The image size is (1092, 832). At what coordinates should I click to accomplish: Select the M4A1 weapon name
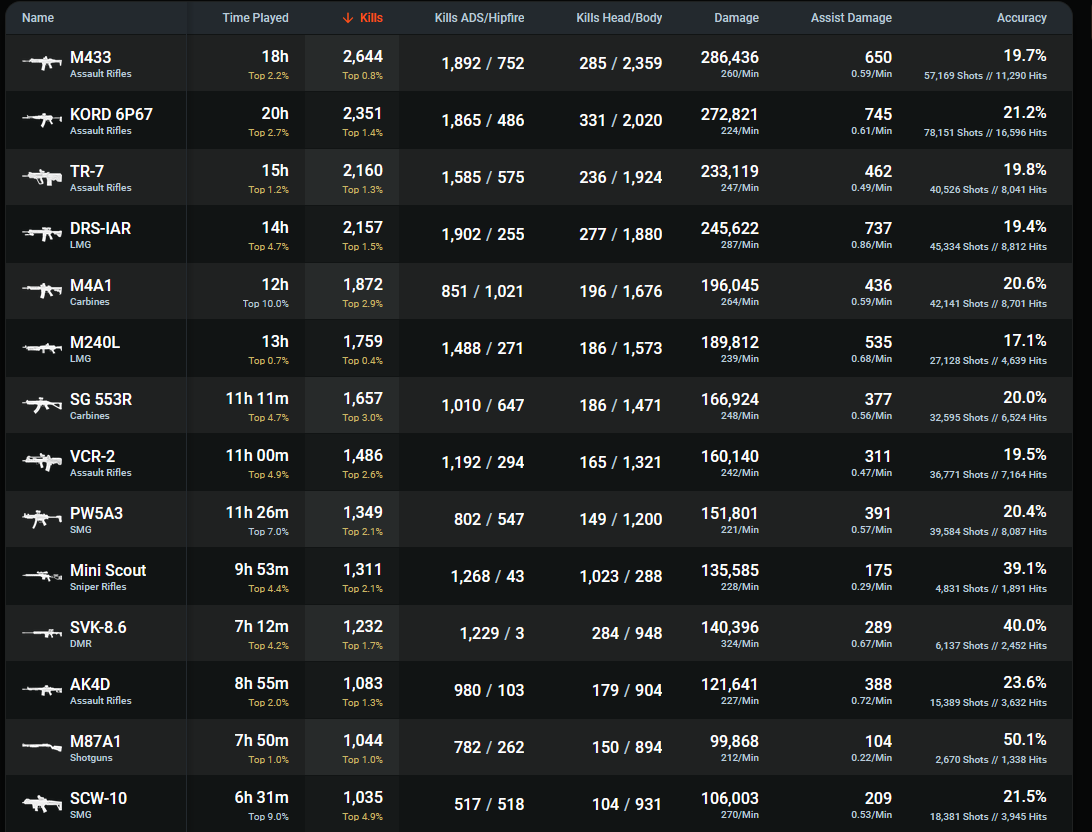pos(91,285)
